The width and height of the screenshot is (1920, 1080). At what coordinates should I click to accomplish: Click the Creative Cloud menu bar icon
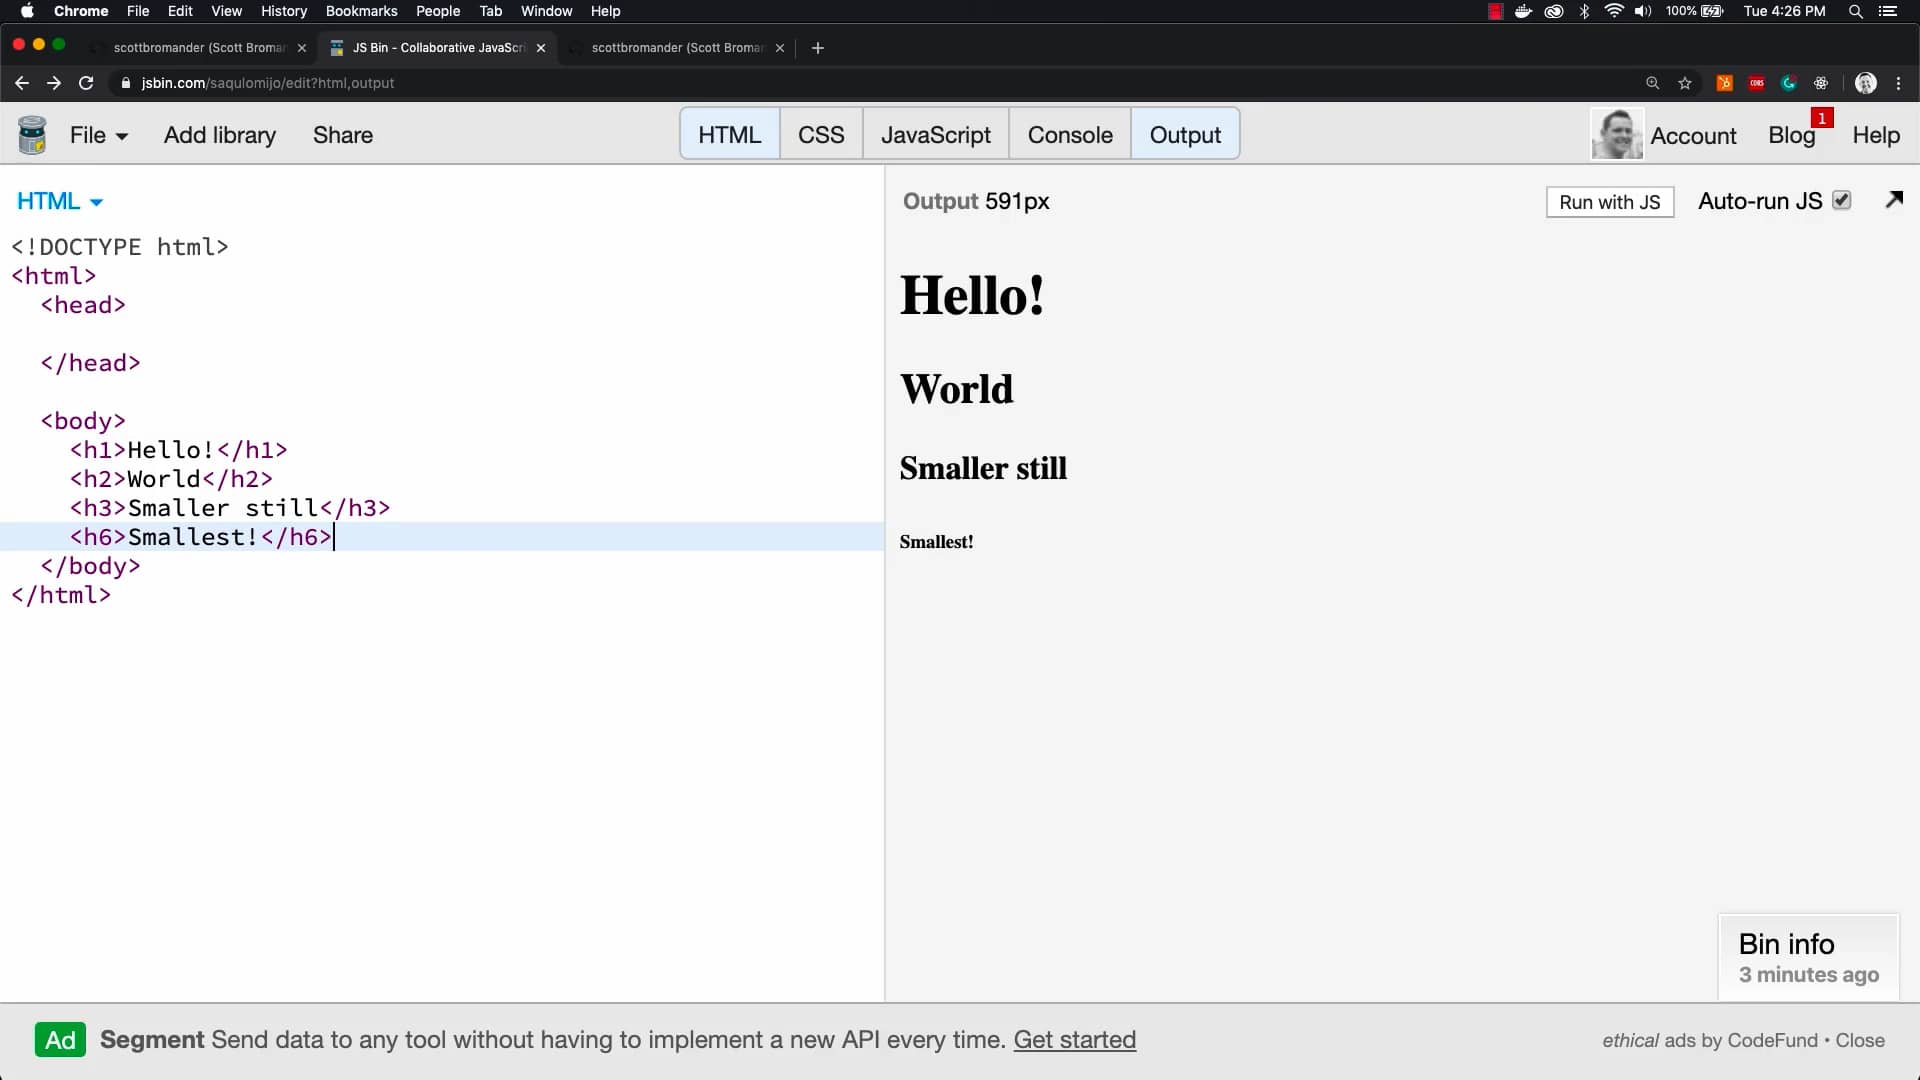point(1553,11)
